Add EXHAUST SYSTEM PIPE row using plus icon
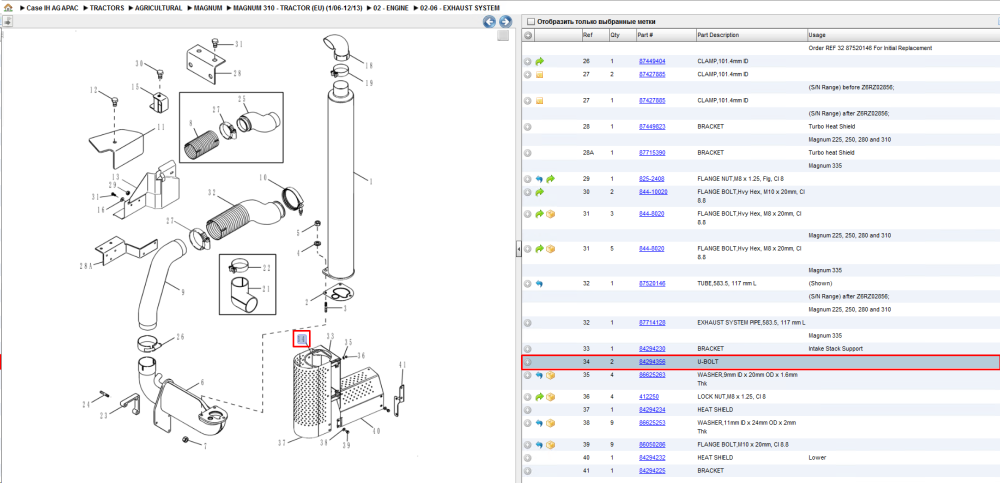The width and height of the screenshot is (1000, 483). (528, 323)
